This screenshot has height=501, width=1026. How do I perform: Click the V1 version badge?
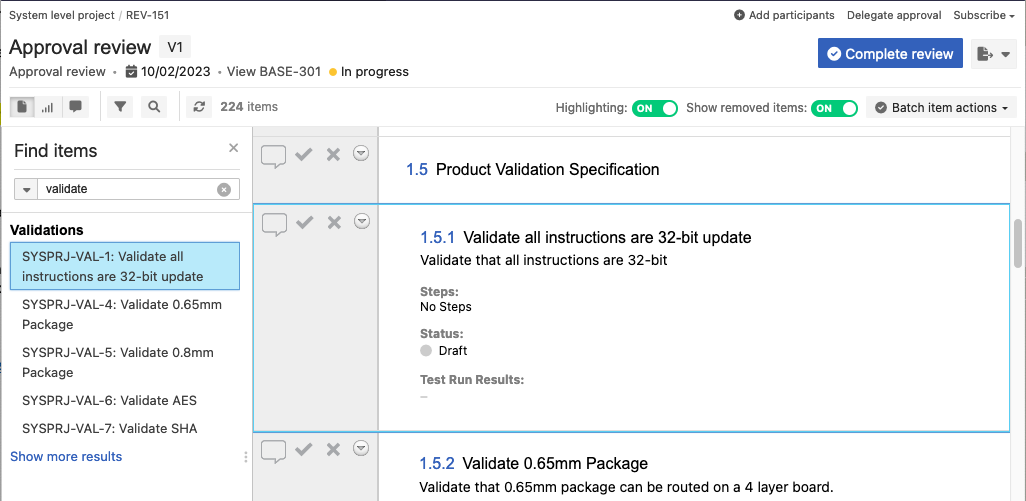click(x=175, y=47)
